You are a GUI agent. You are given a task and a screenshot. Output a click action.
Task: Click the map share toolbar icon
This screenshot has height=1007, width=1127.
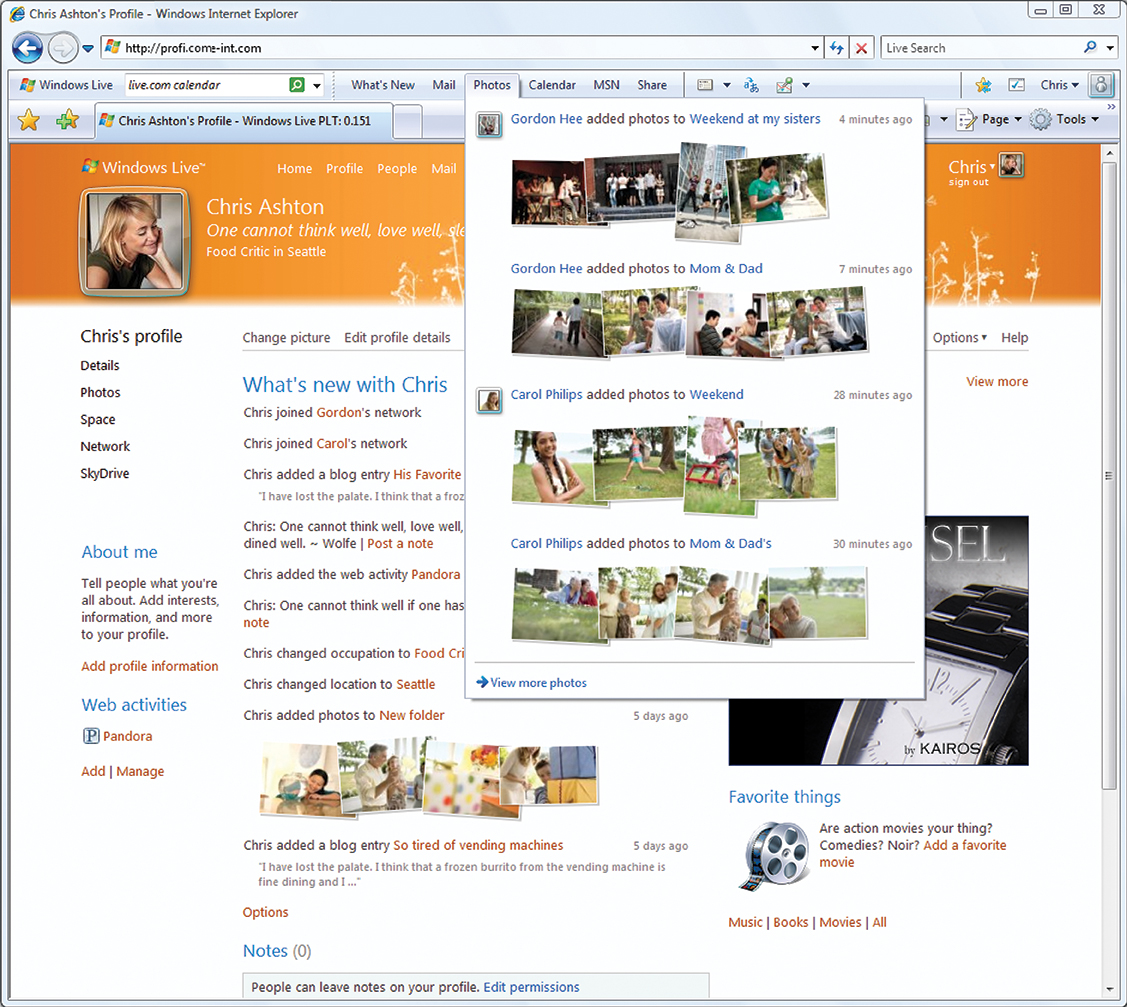point(784,86)
